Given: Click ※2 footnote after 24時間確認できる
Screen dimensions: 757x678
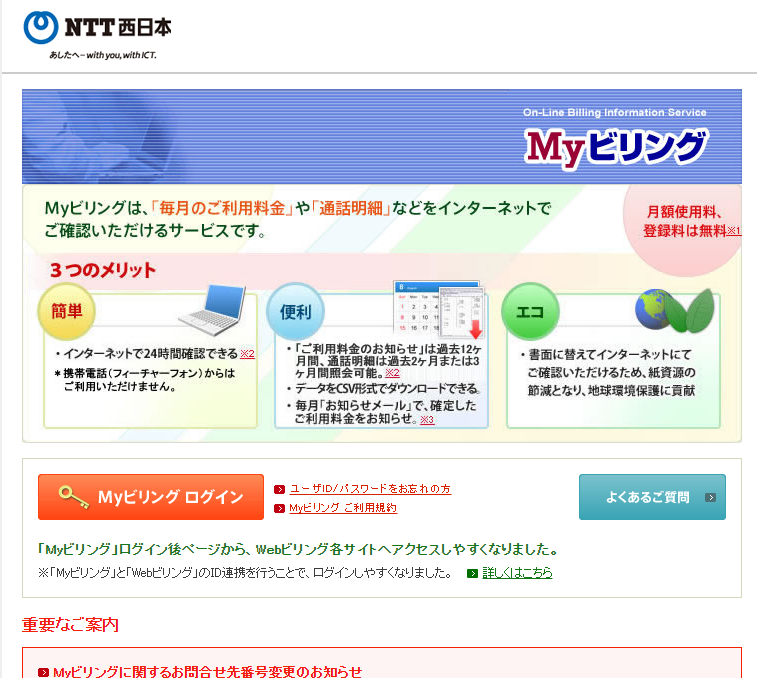Looking at the screenshot, I should pos(247,353).
